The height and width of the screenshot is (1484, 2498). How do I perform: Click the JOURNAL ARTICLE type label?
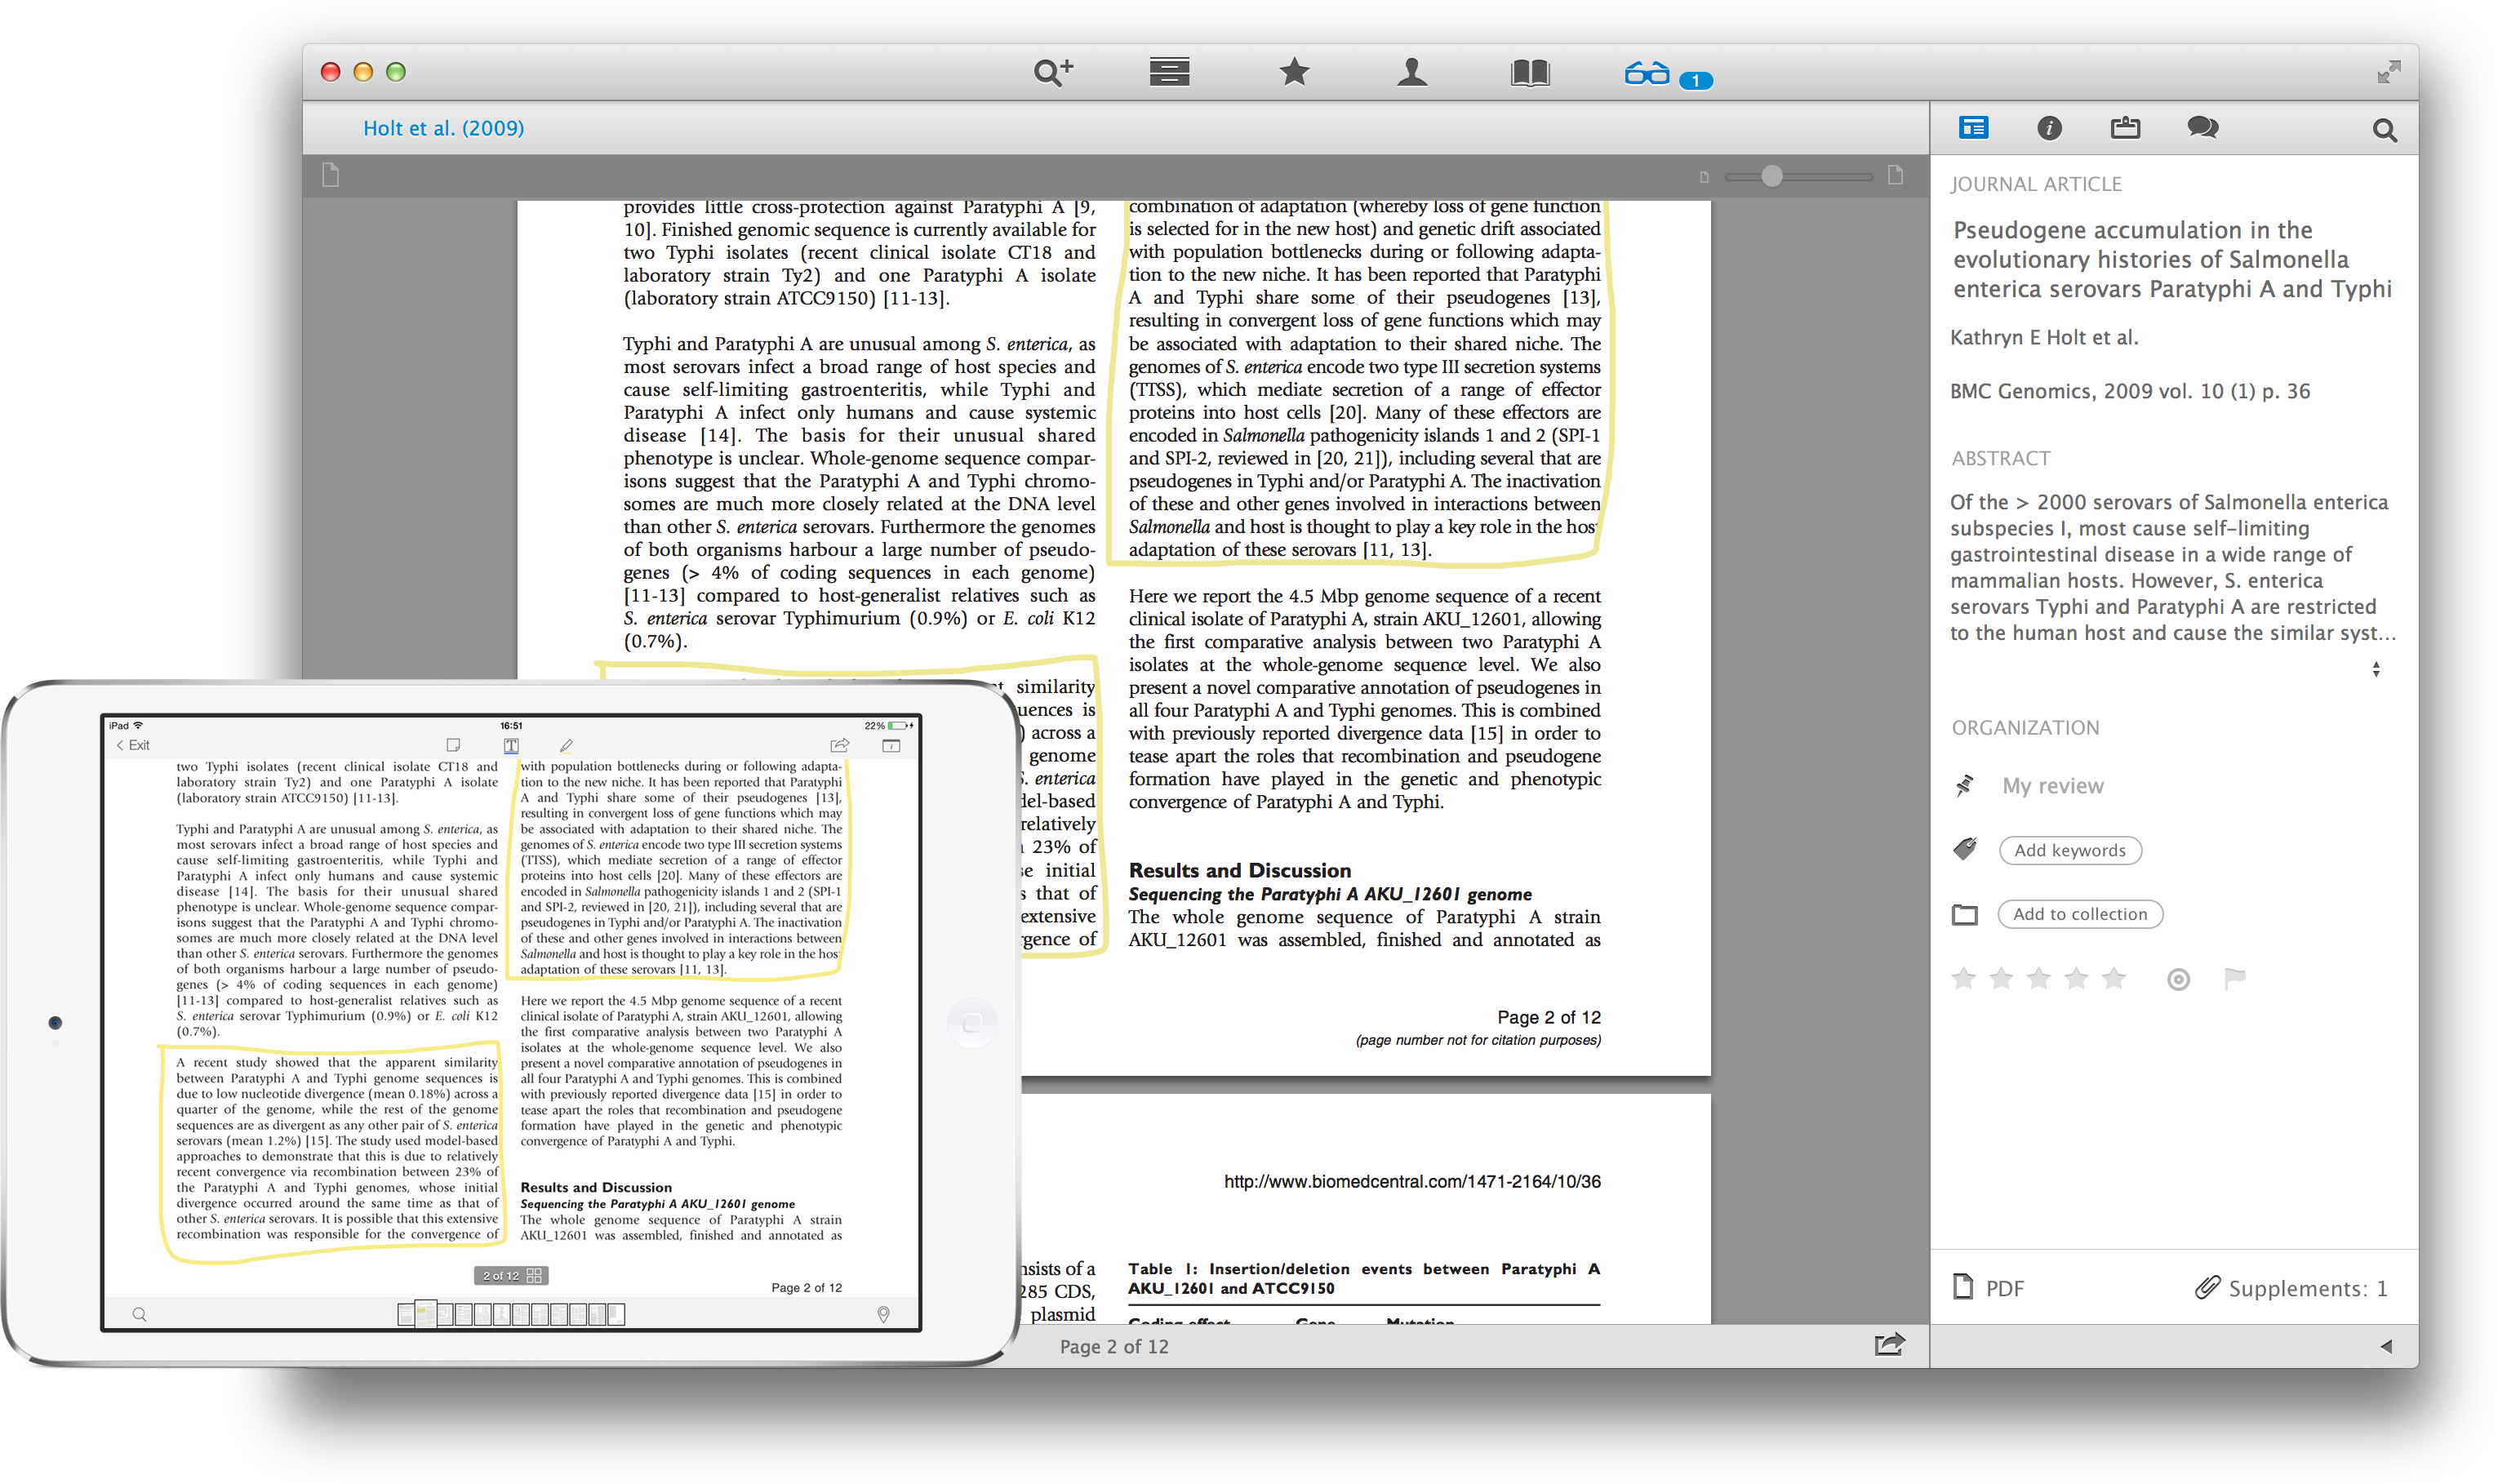2034,184
